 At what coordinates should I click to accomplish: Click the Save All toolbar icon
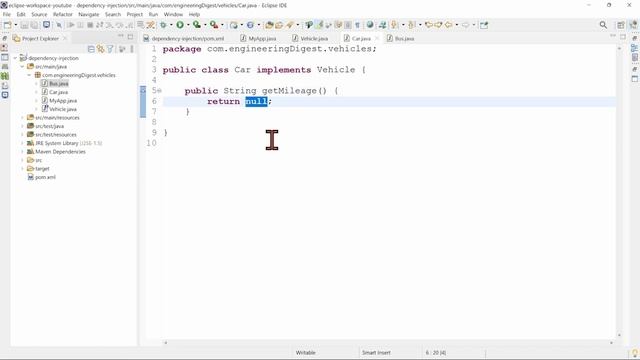point(34,25)
